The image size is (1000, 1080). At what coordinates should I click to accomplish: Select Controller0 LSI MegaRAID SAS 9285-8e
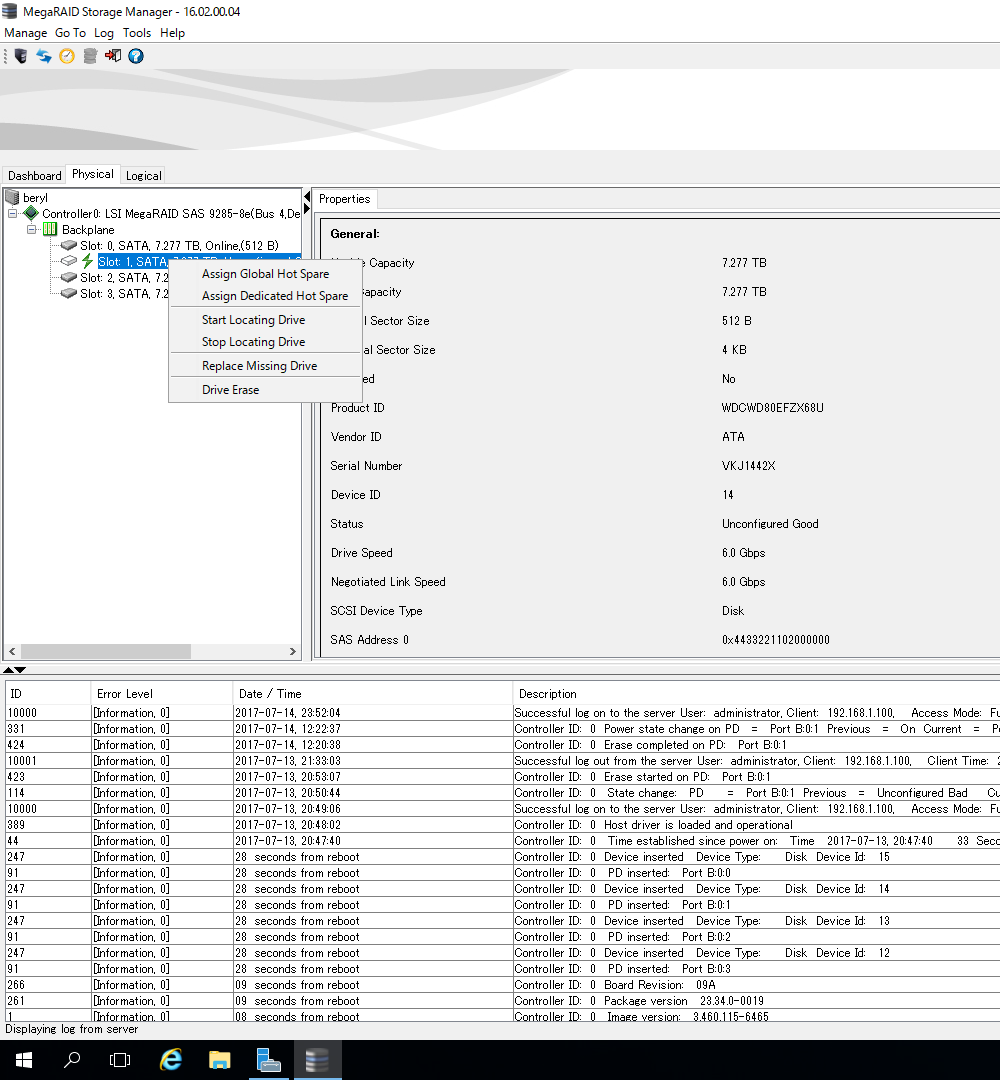point(171,214)
